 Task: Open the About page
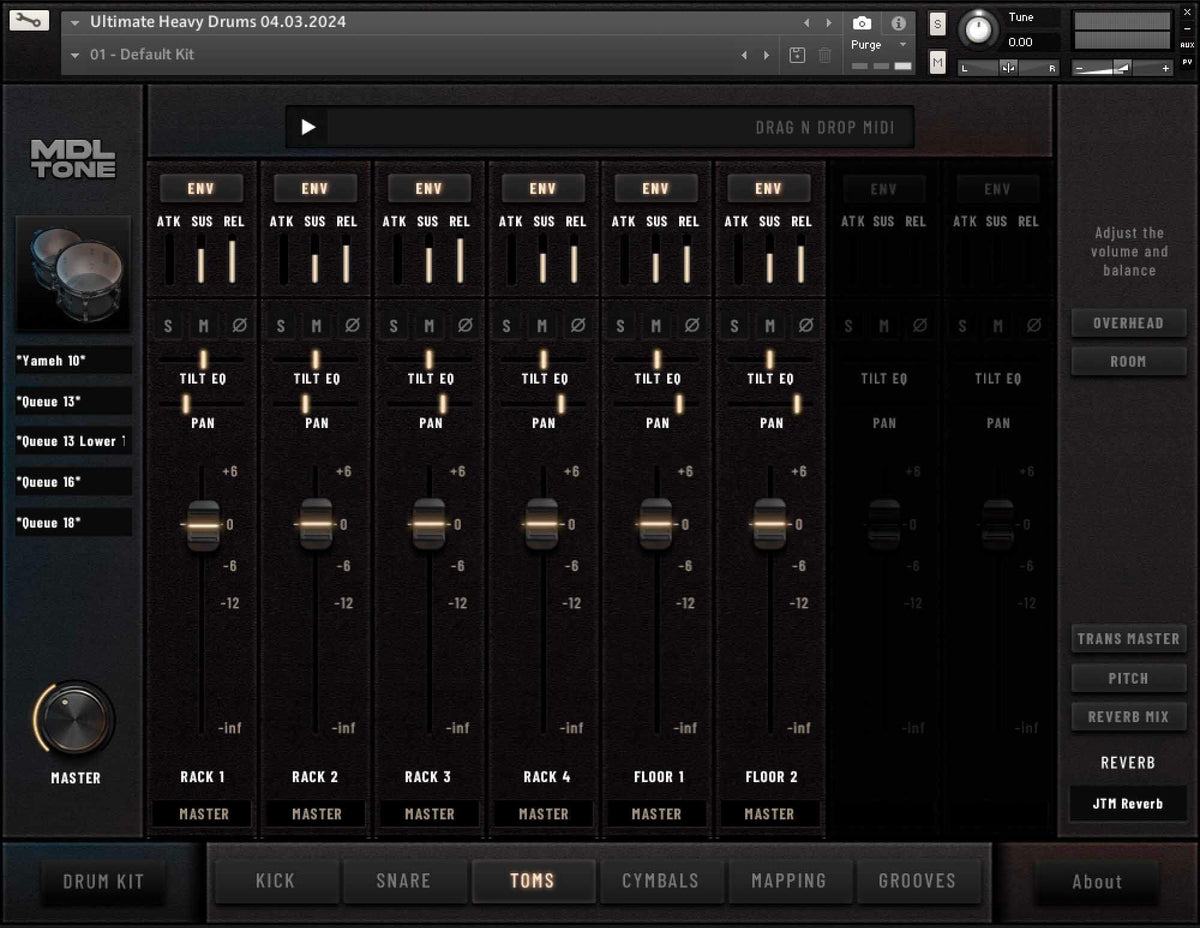pos(1097,882)
